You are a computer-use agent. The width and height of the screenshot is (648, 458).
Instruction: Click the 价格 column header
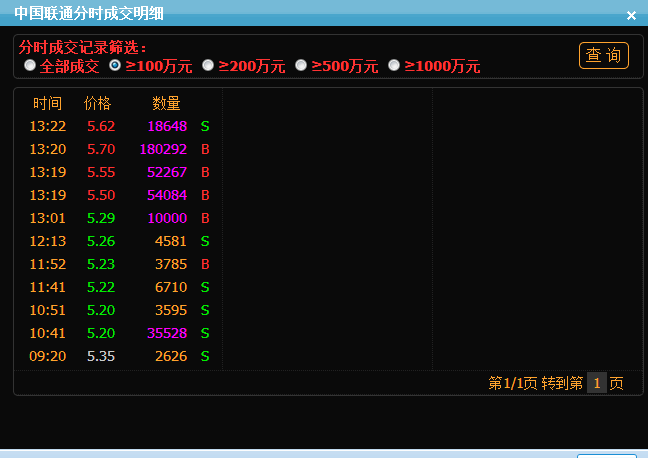point(98,103)
